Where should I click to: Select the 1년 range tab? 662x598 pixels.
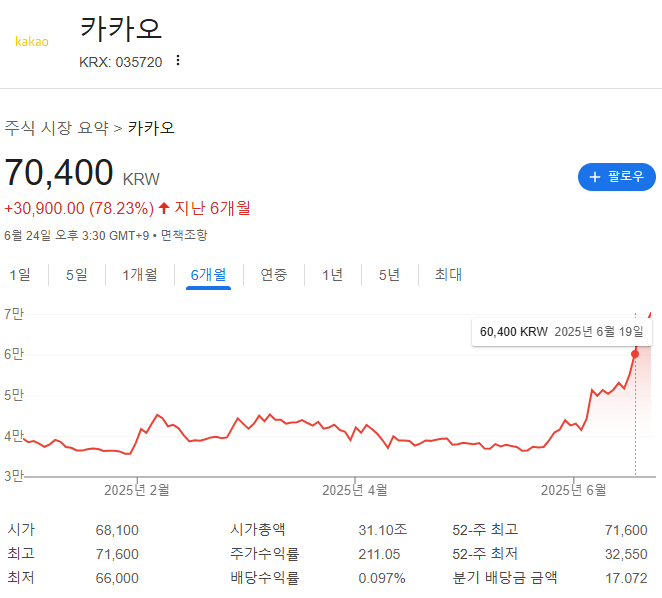tap(332, 275)
